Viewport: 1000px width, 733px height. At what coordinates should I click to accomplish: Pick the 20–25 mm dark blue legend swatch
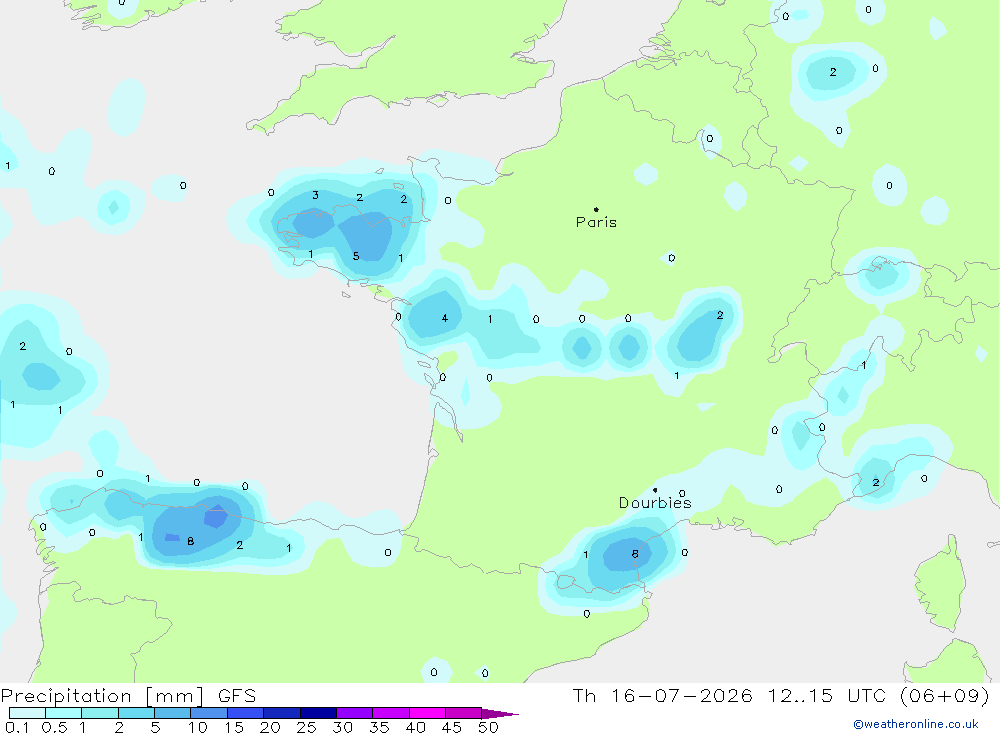pyautogui.click(x=282, y=713)
